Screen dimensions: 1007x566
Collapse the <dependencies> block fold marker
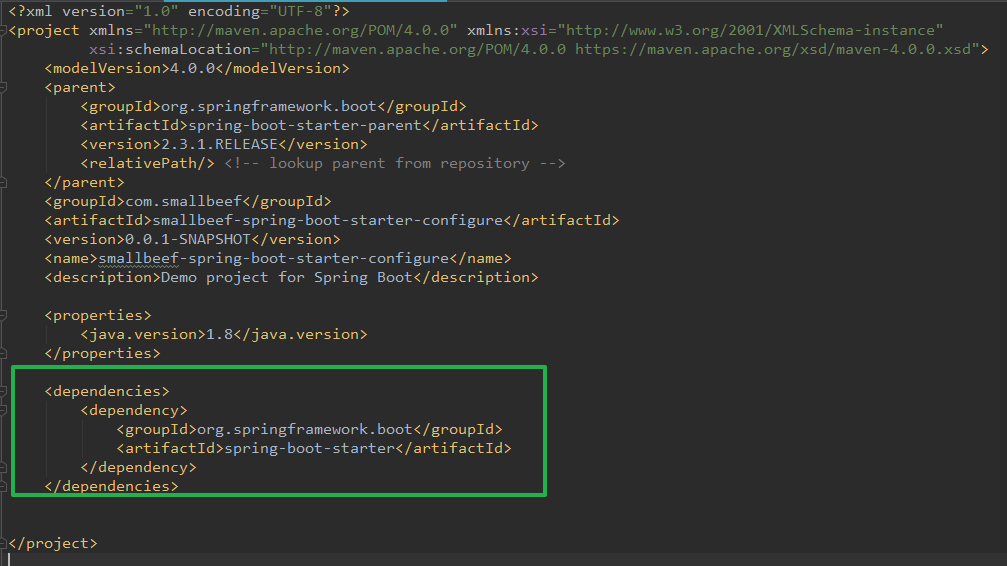(3, 391)
